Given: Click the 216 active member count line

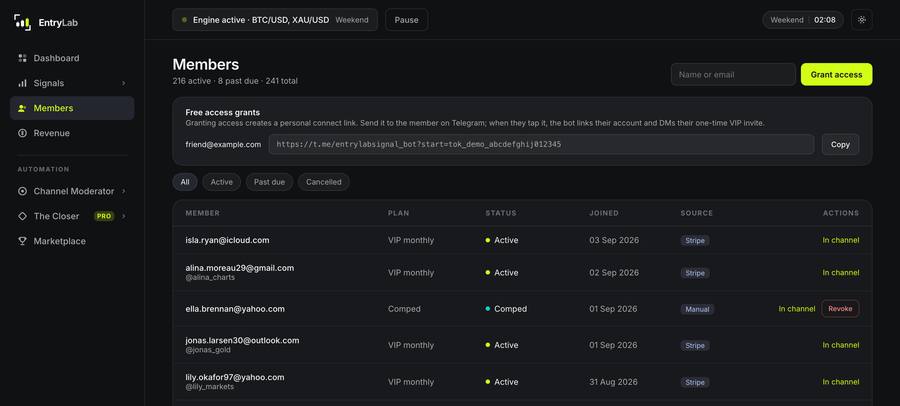Looking at the screenshot, I should click(x=235, y=81).
